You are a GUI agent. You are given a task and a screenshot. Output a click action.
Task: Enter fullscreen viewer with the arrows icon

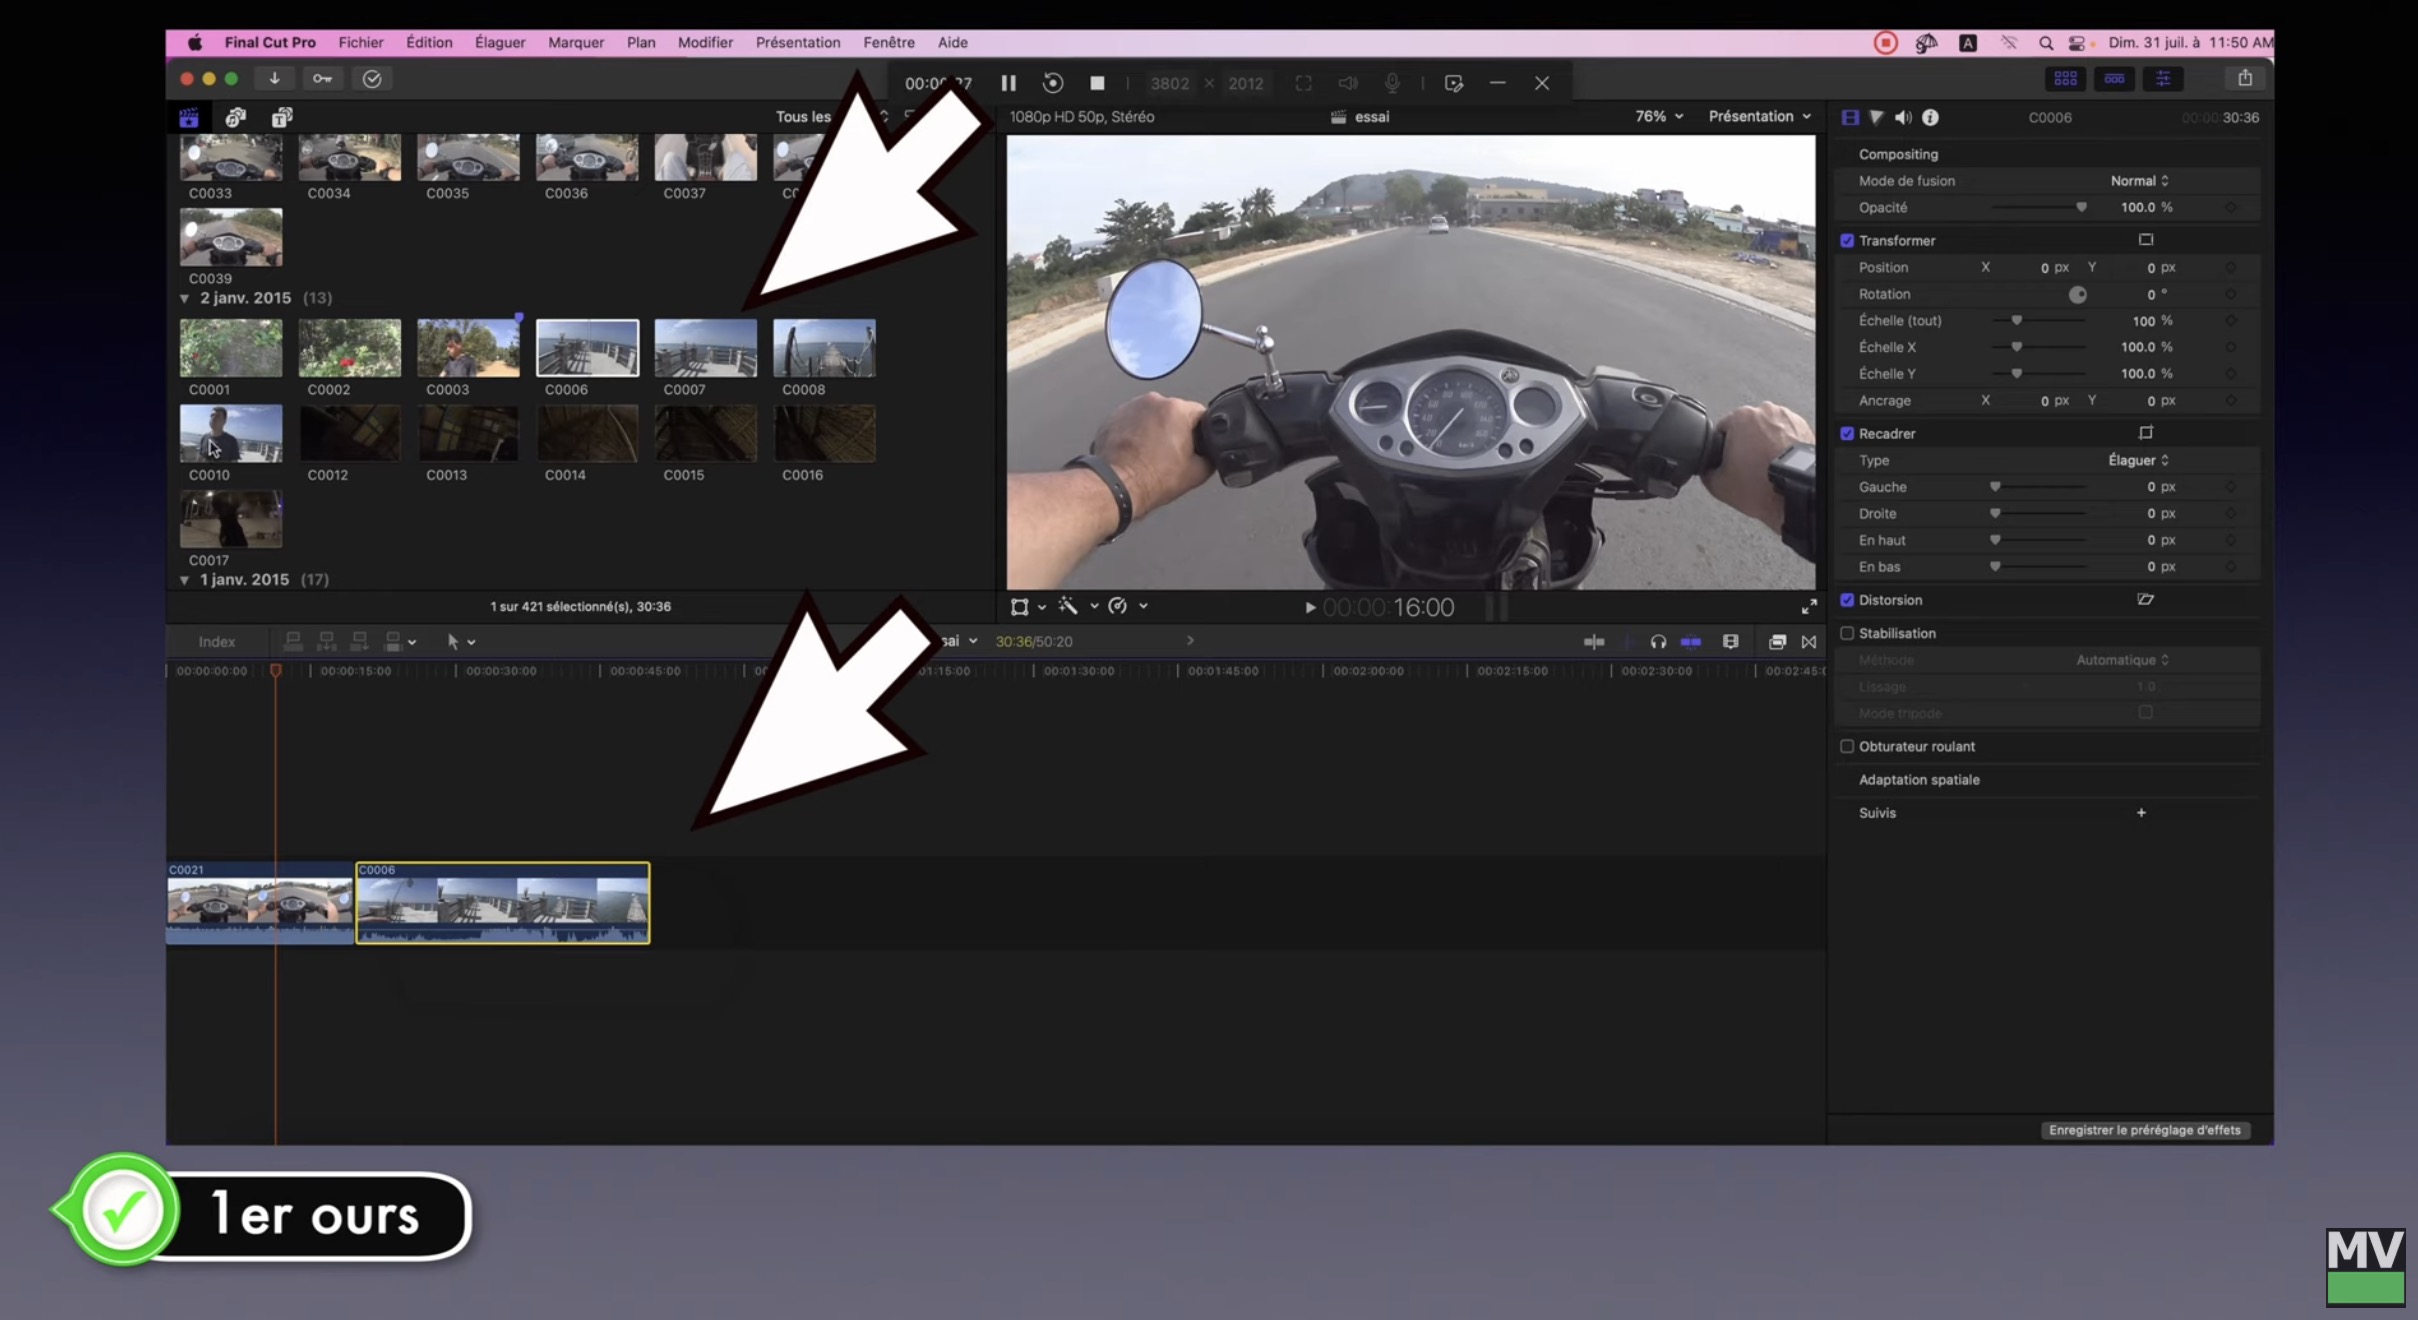pos(1809,607)
